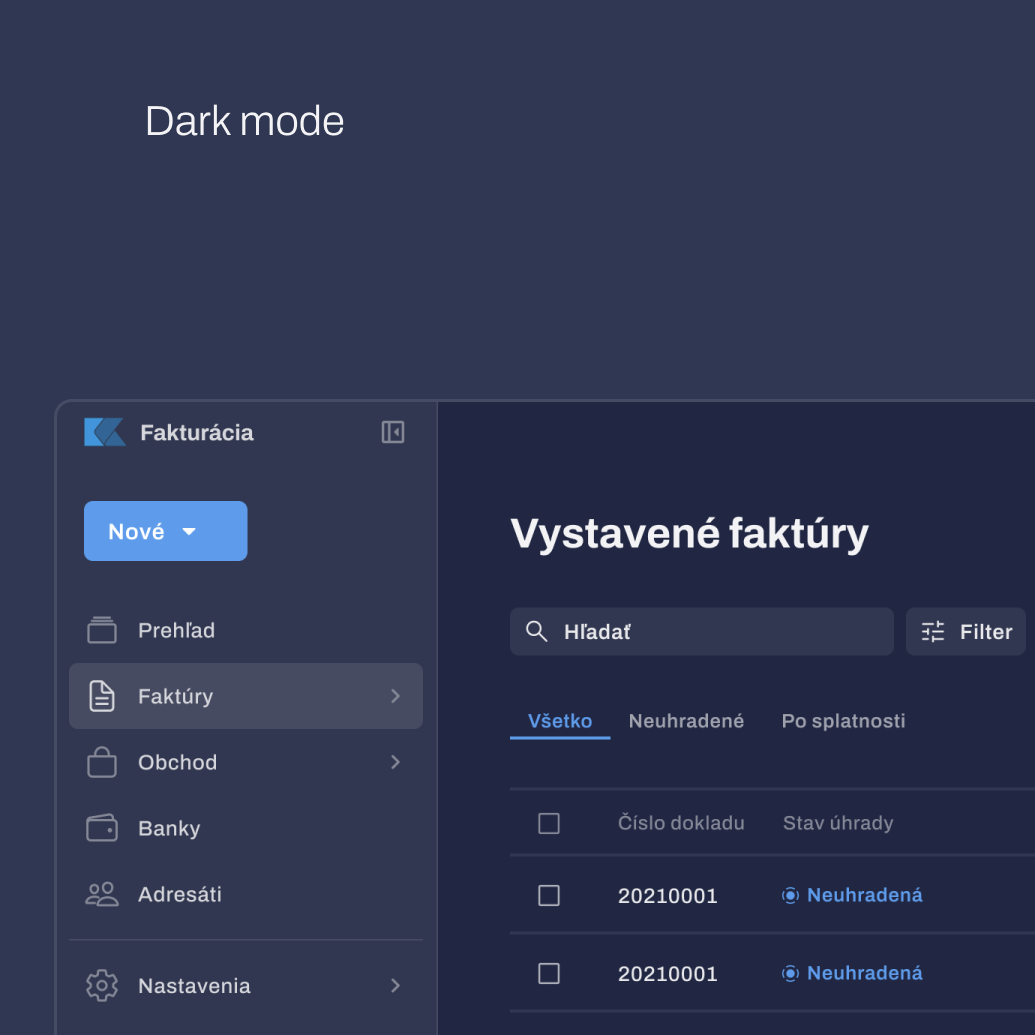
Task: Expand the Obchod submenu chevron
Action: (395, 762)
